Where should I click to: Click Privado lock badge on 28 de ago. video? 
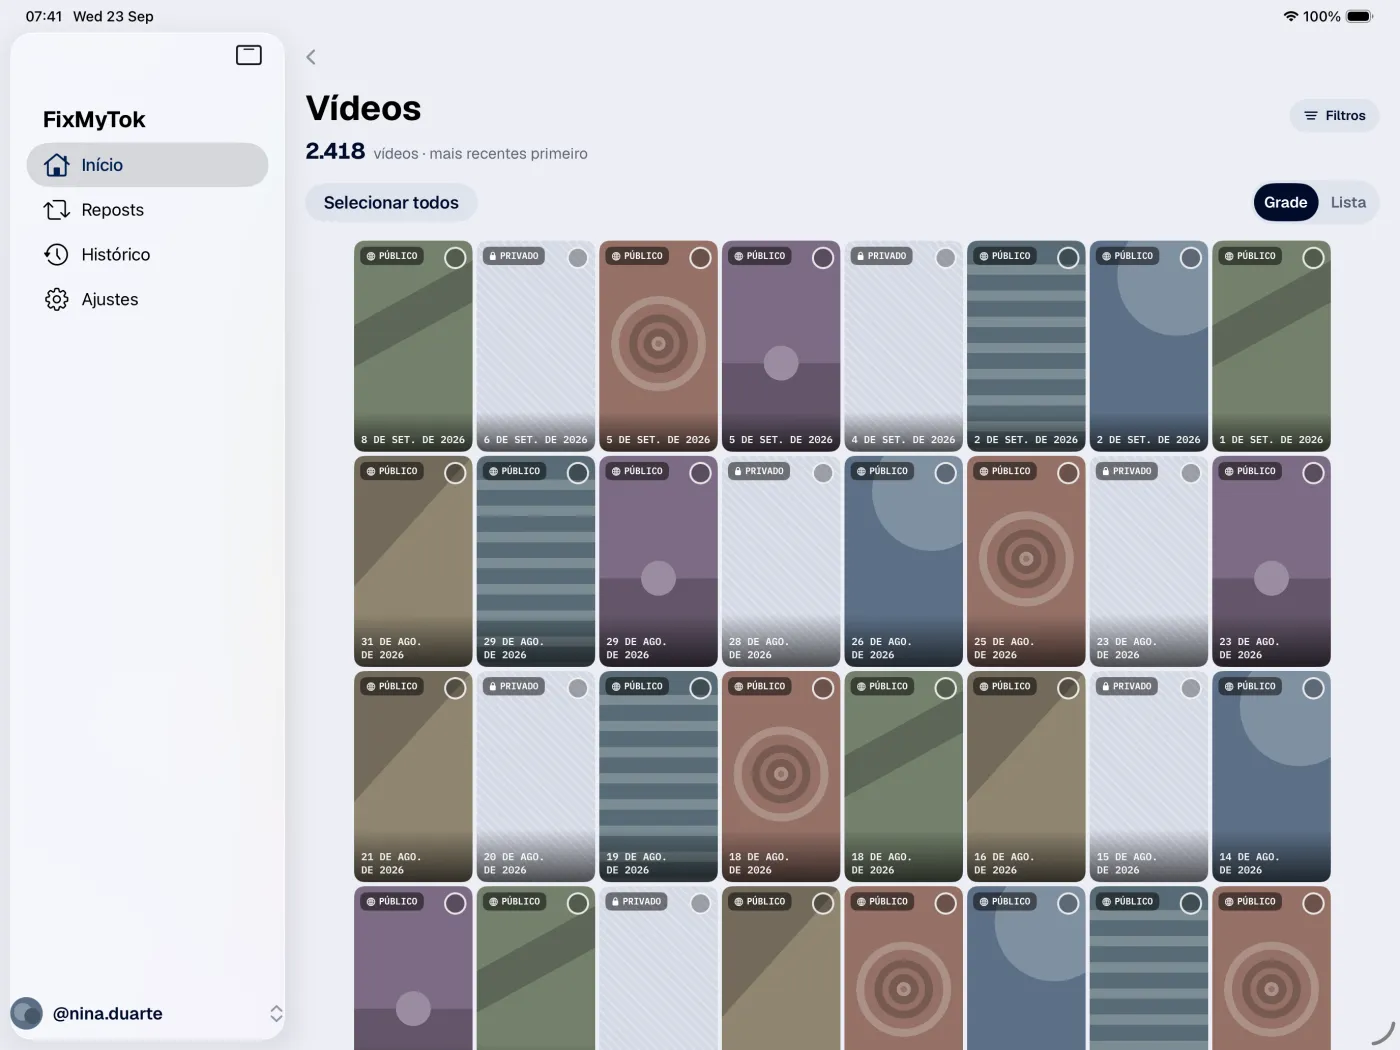[x=759, y=471]
